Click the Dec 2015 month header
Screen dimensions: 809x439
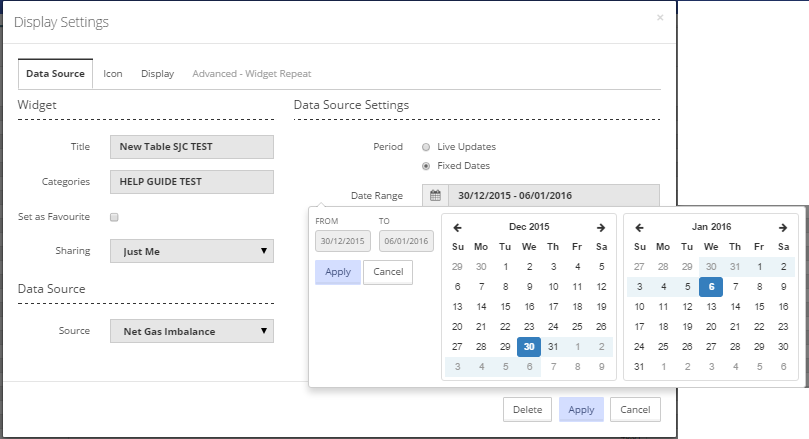529,227
